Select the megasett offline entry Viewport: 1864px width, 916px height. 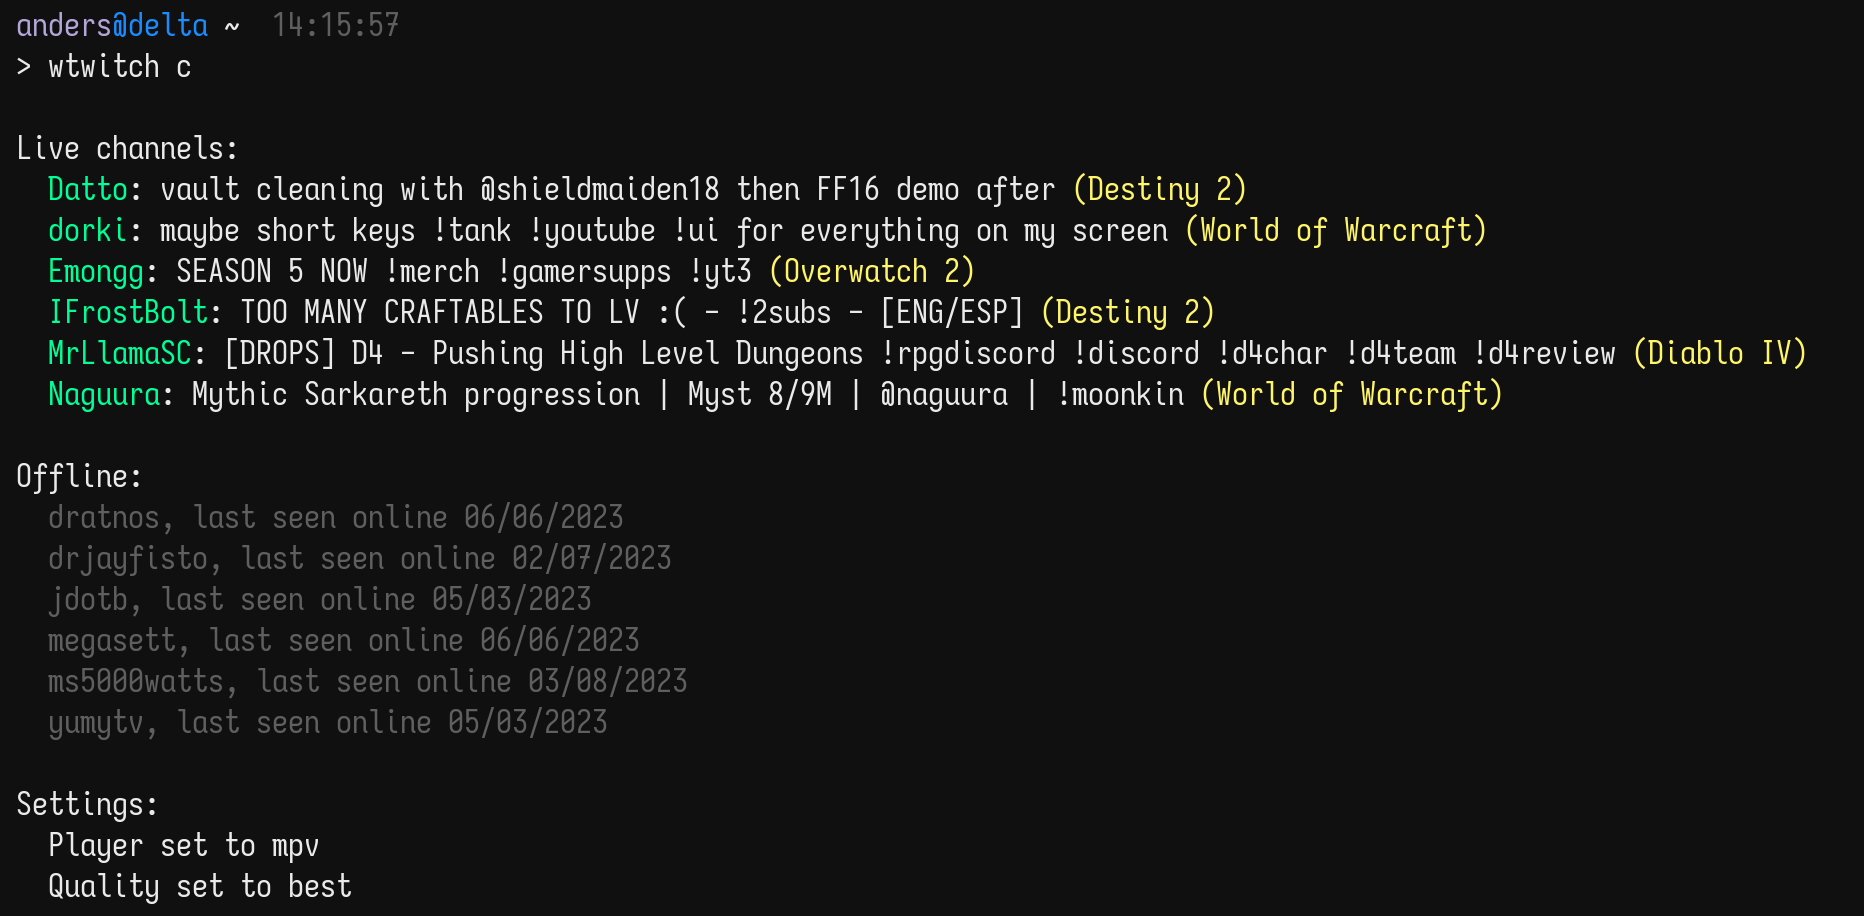tap(343, 640)
